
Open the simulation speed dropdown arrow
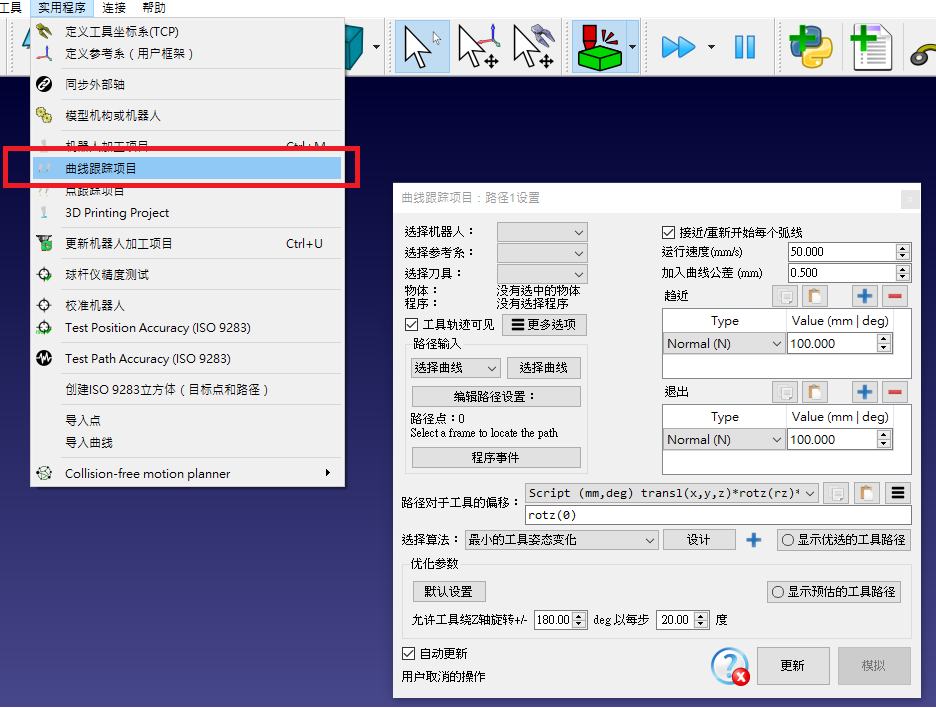point(711,47)
